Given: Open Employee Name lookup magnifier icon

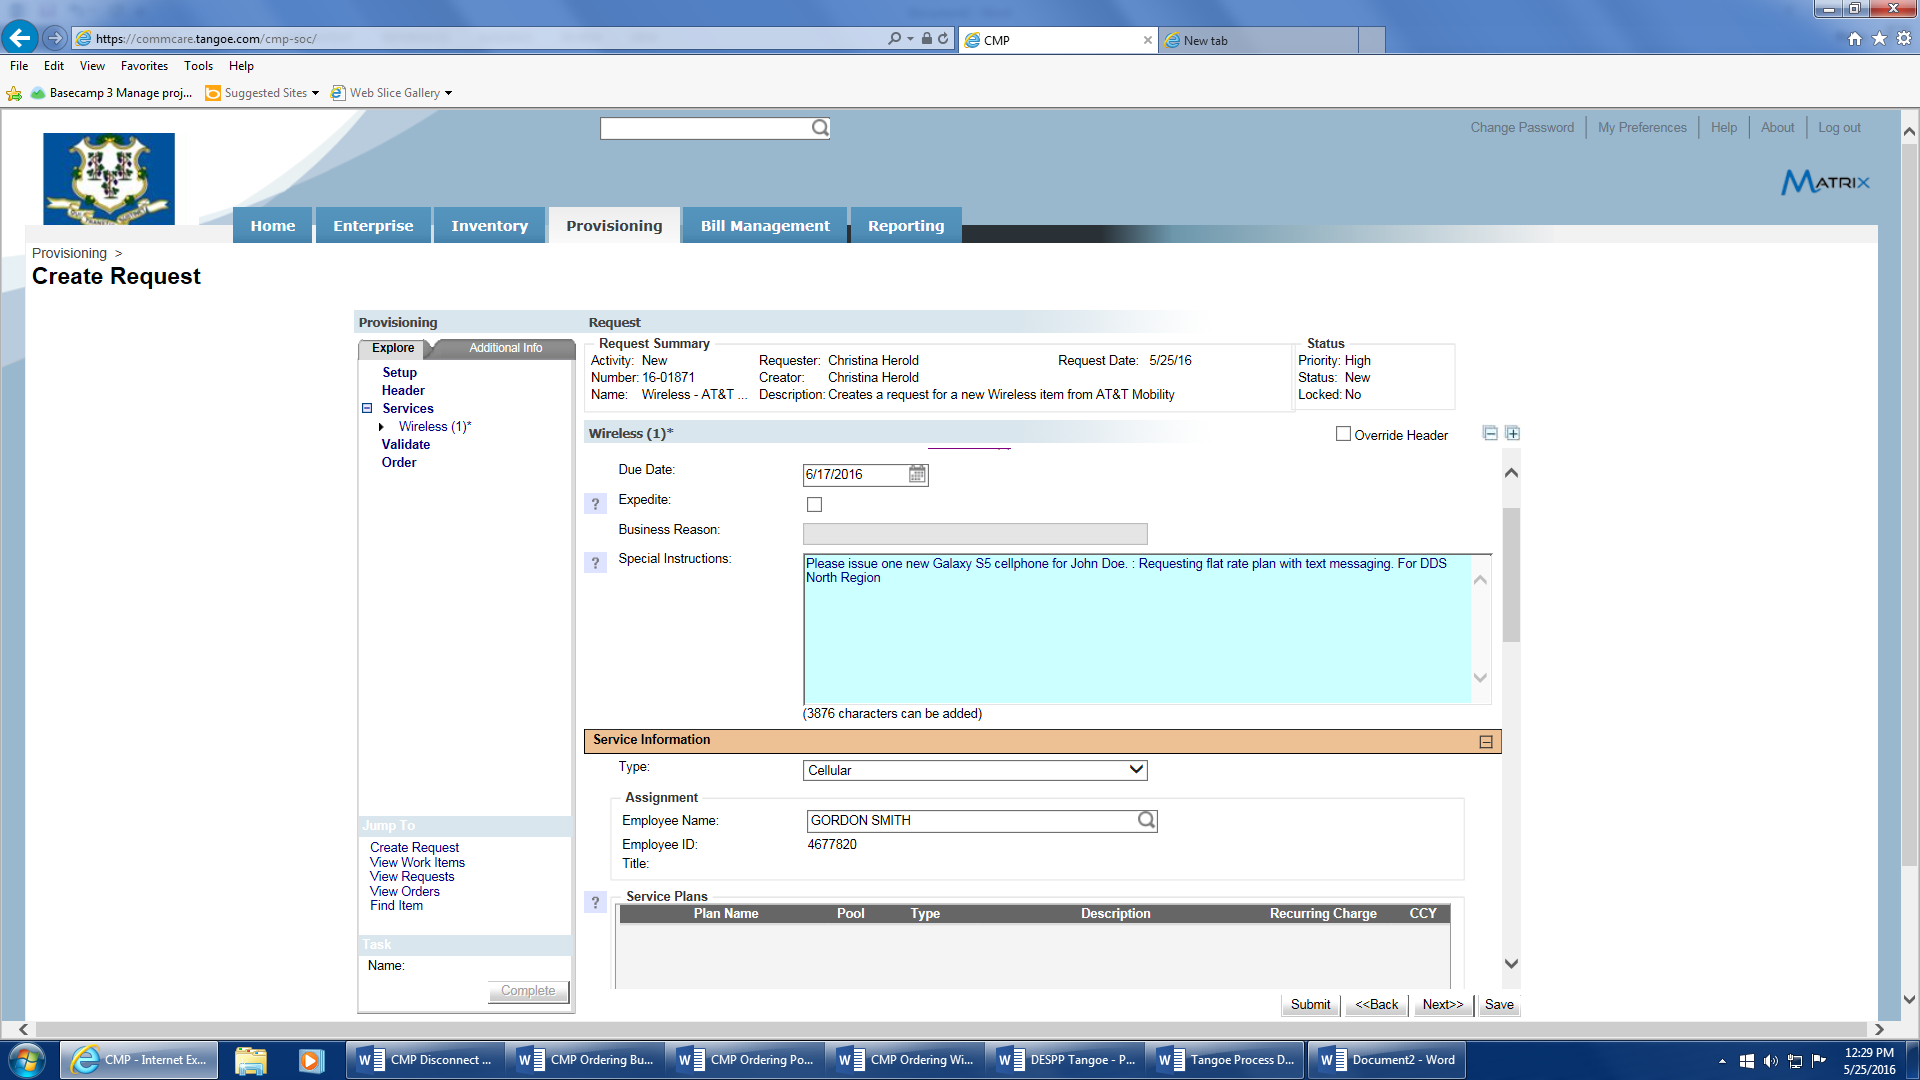Looking at the screenshot, I should pyautogui.click(x=1146, y=820).
